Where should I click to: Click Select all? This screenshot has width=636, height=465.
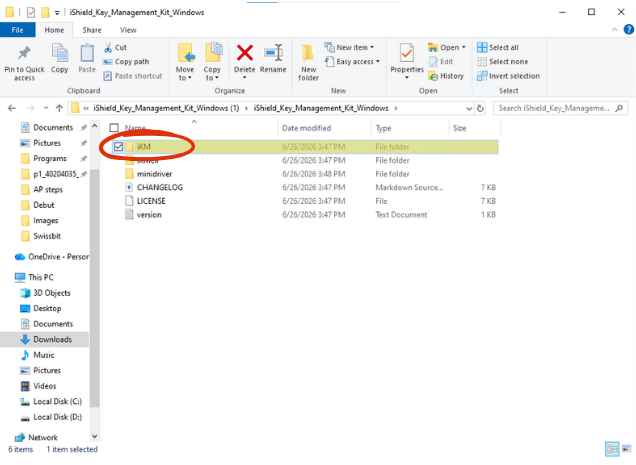click(498, 47)
